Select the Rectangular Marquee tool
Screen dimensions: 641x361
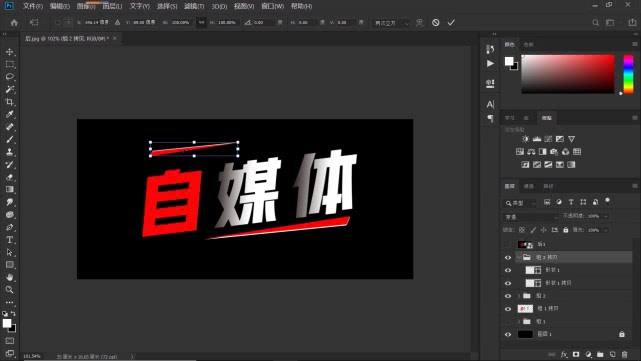click(x=10, y=65)
